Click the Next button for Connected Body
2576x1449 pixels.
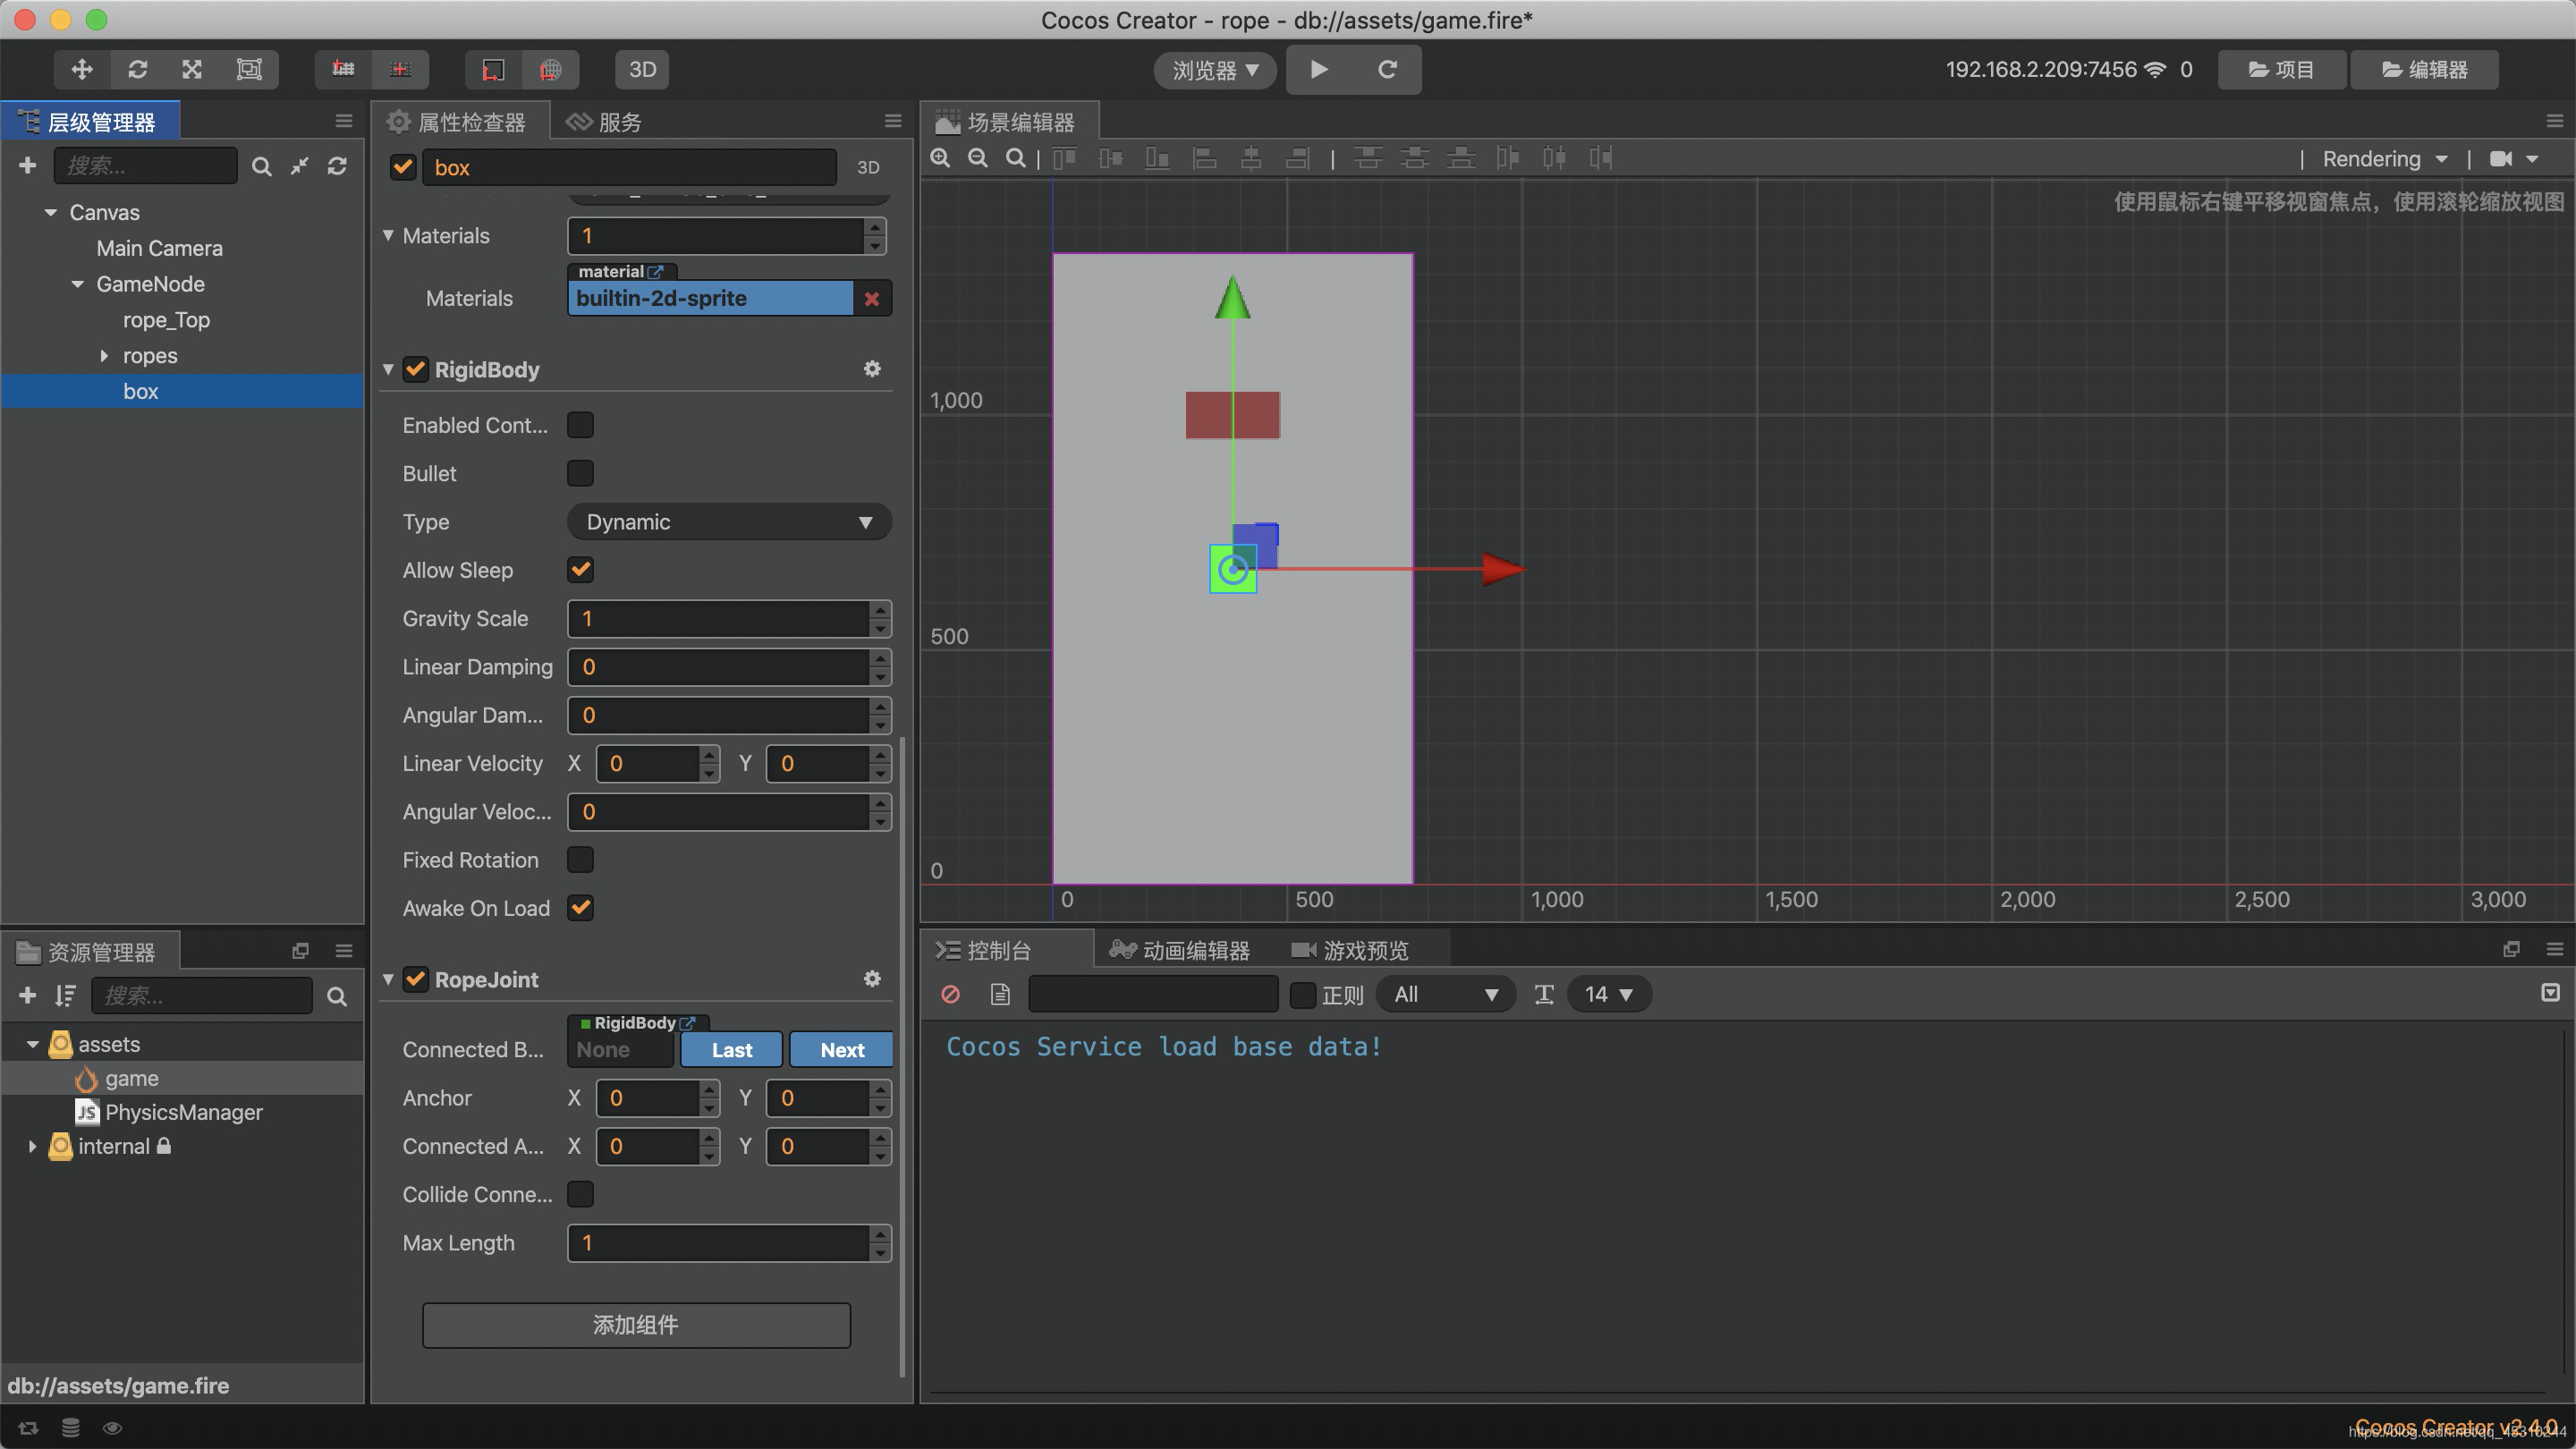tap(841, 1050)
